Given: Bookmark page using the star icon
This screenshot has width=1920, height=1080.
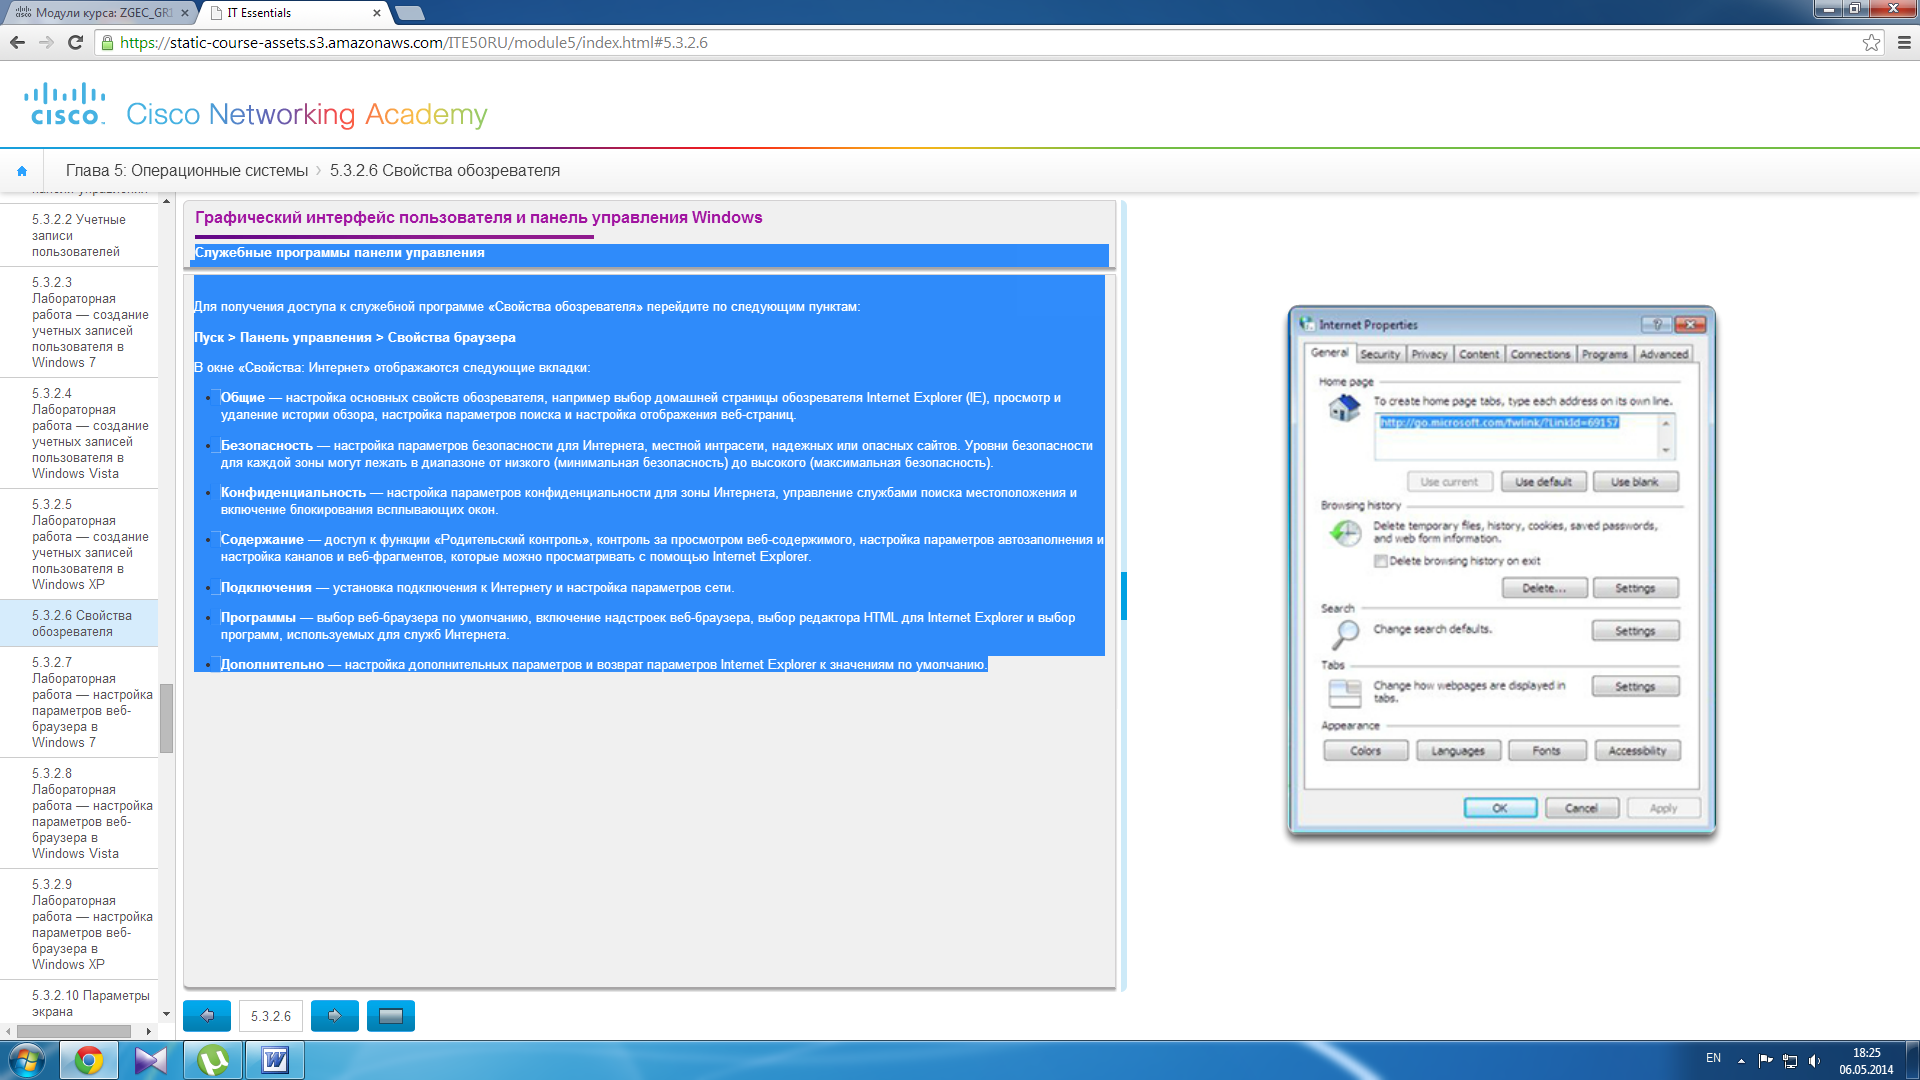Looking at the screenshot, I should 1871,42.
